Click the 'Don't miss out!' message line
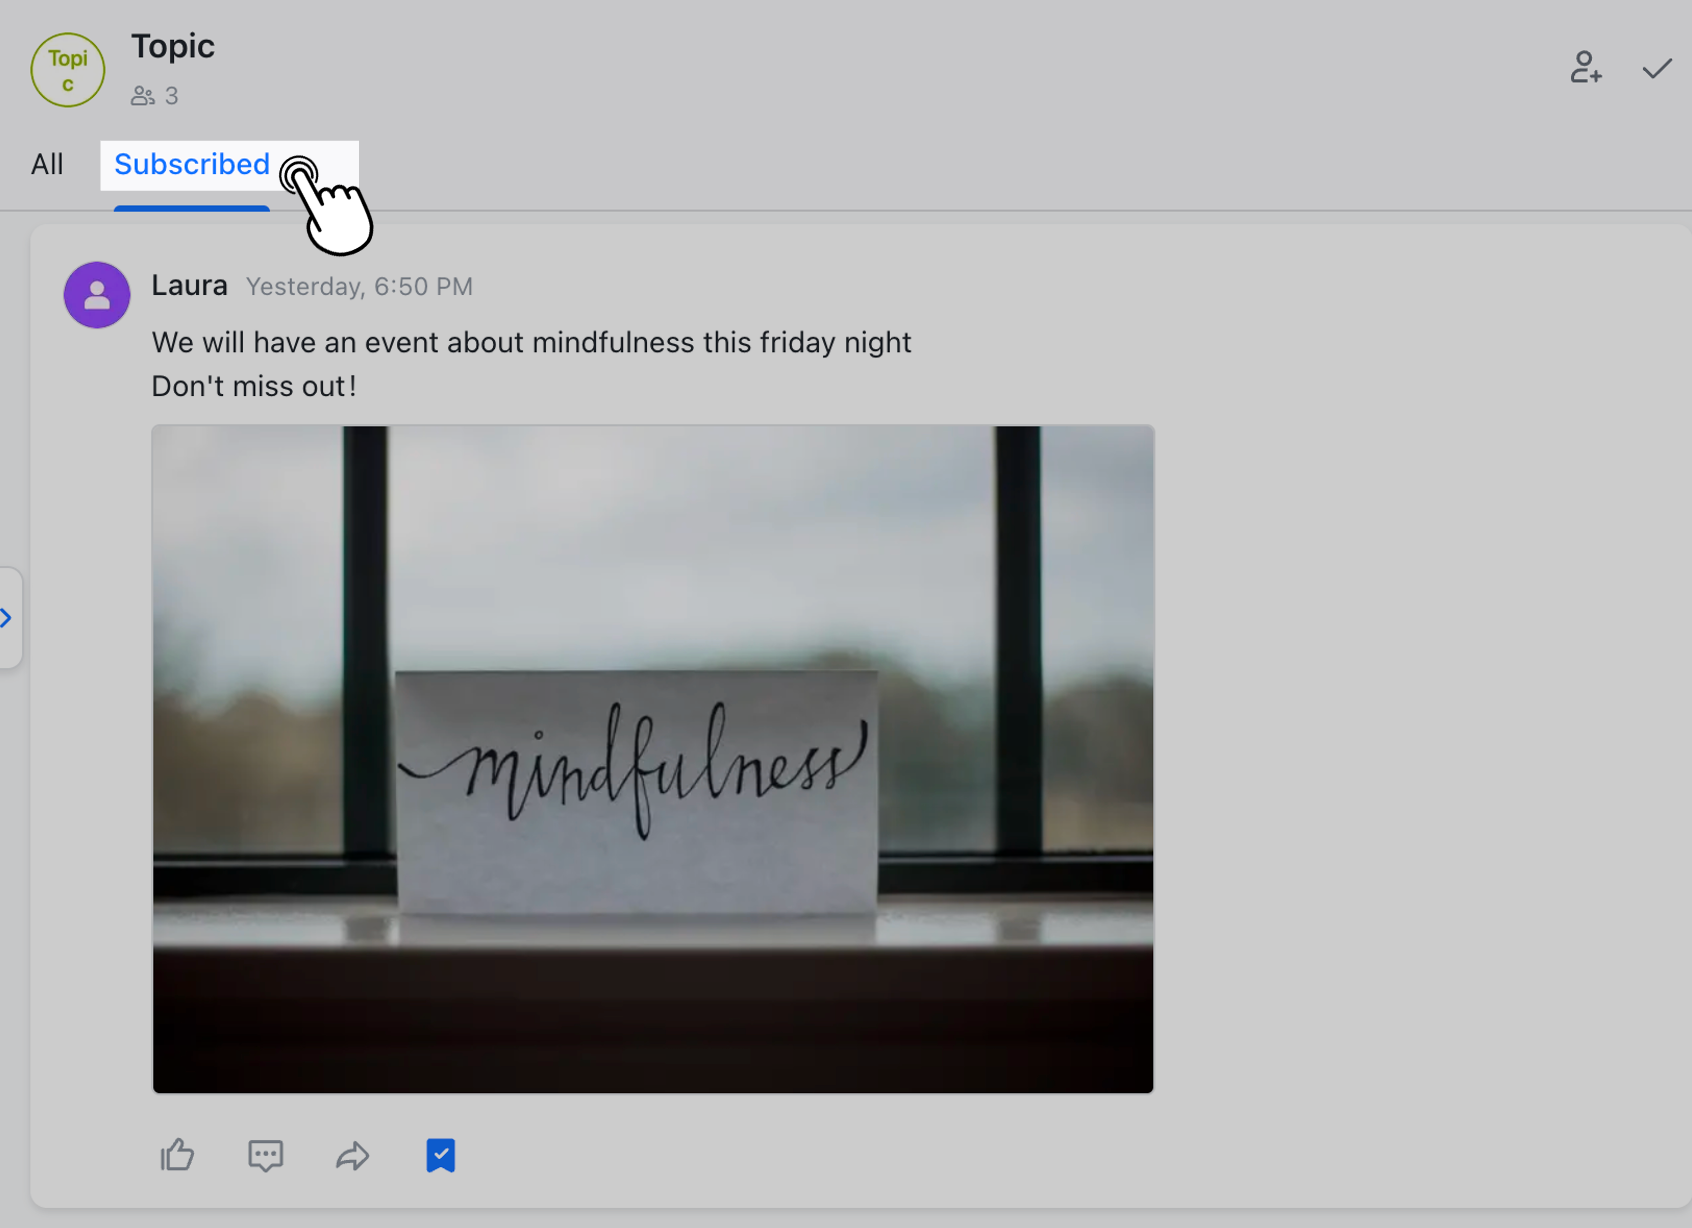 click(254, 385)
